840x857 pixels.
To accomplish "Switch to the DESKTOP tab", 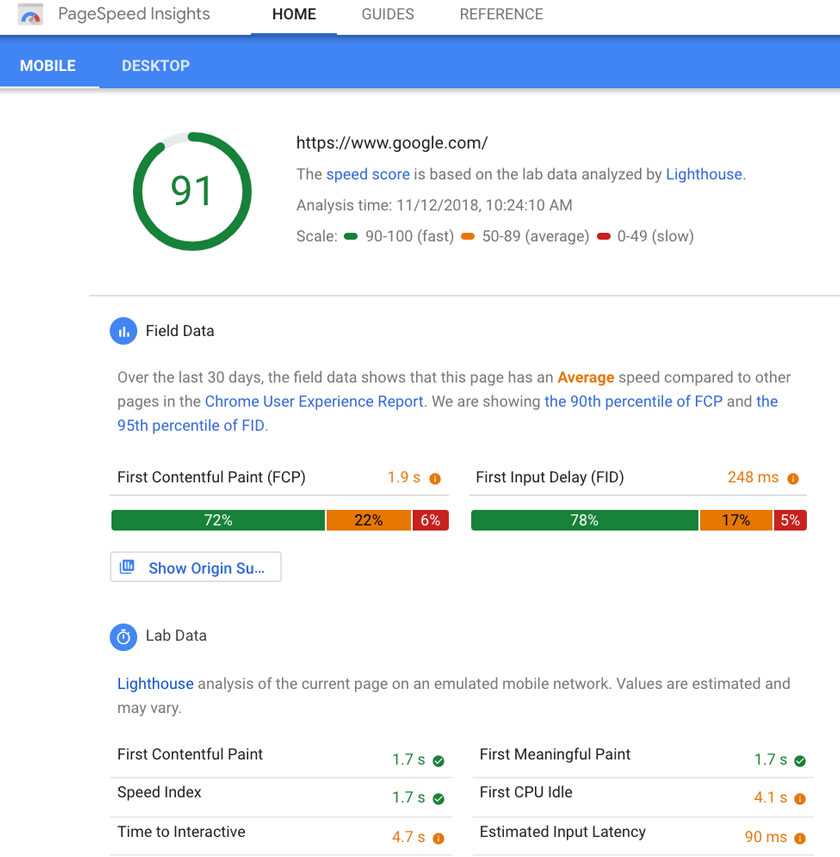I will pos(155,65).
